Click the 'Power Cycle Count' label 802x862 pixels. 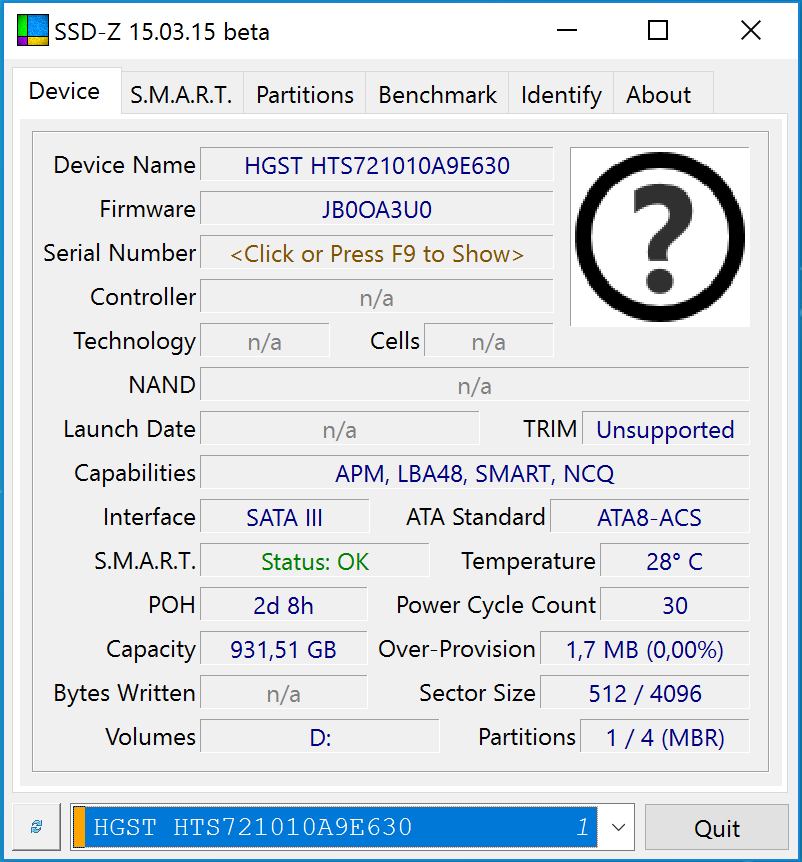click(496, 605)
